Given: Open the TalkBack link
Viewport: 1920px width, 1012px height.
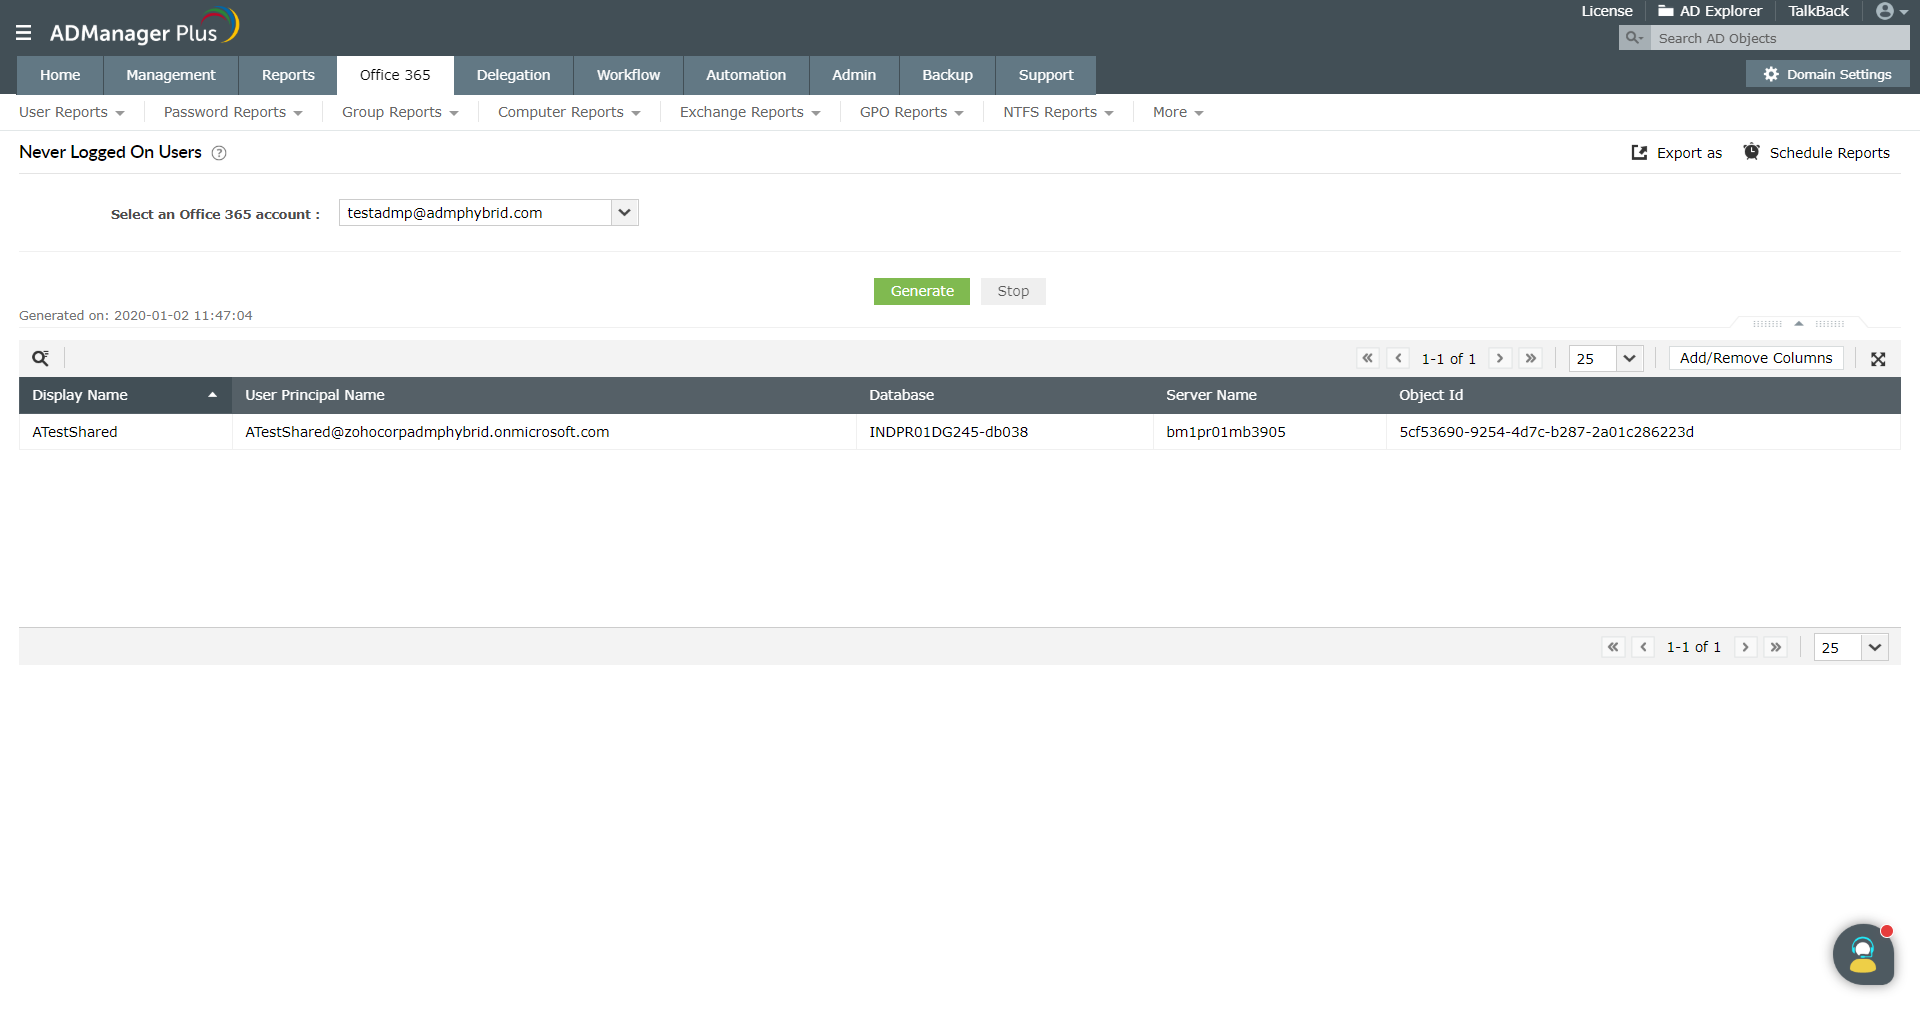Looking at the screenshot, I should 1819,11.
